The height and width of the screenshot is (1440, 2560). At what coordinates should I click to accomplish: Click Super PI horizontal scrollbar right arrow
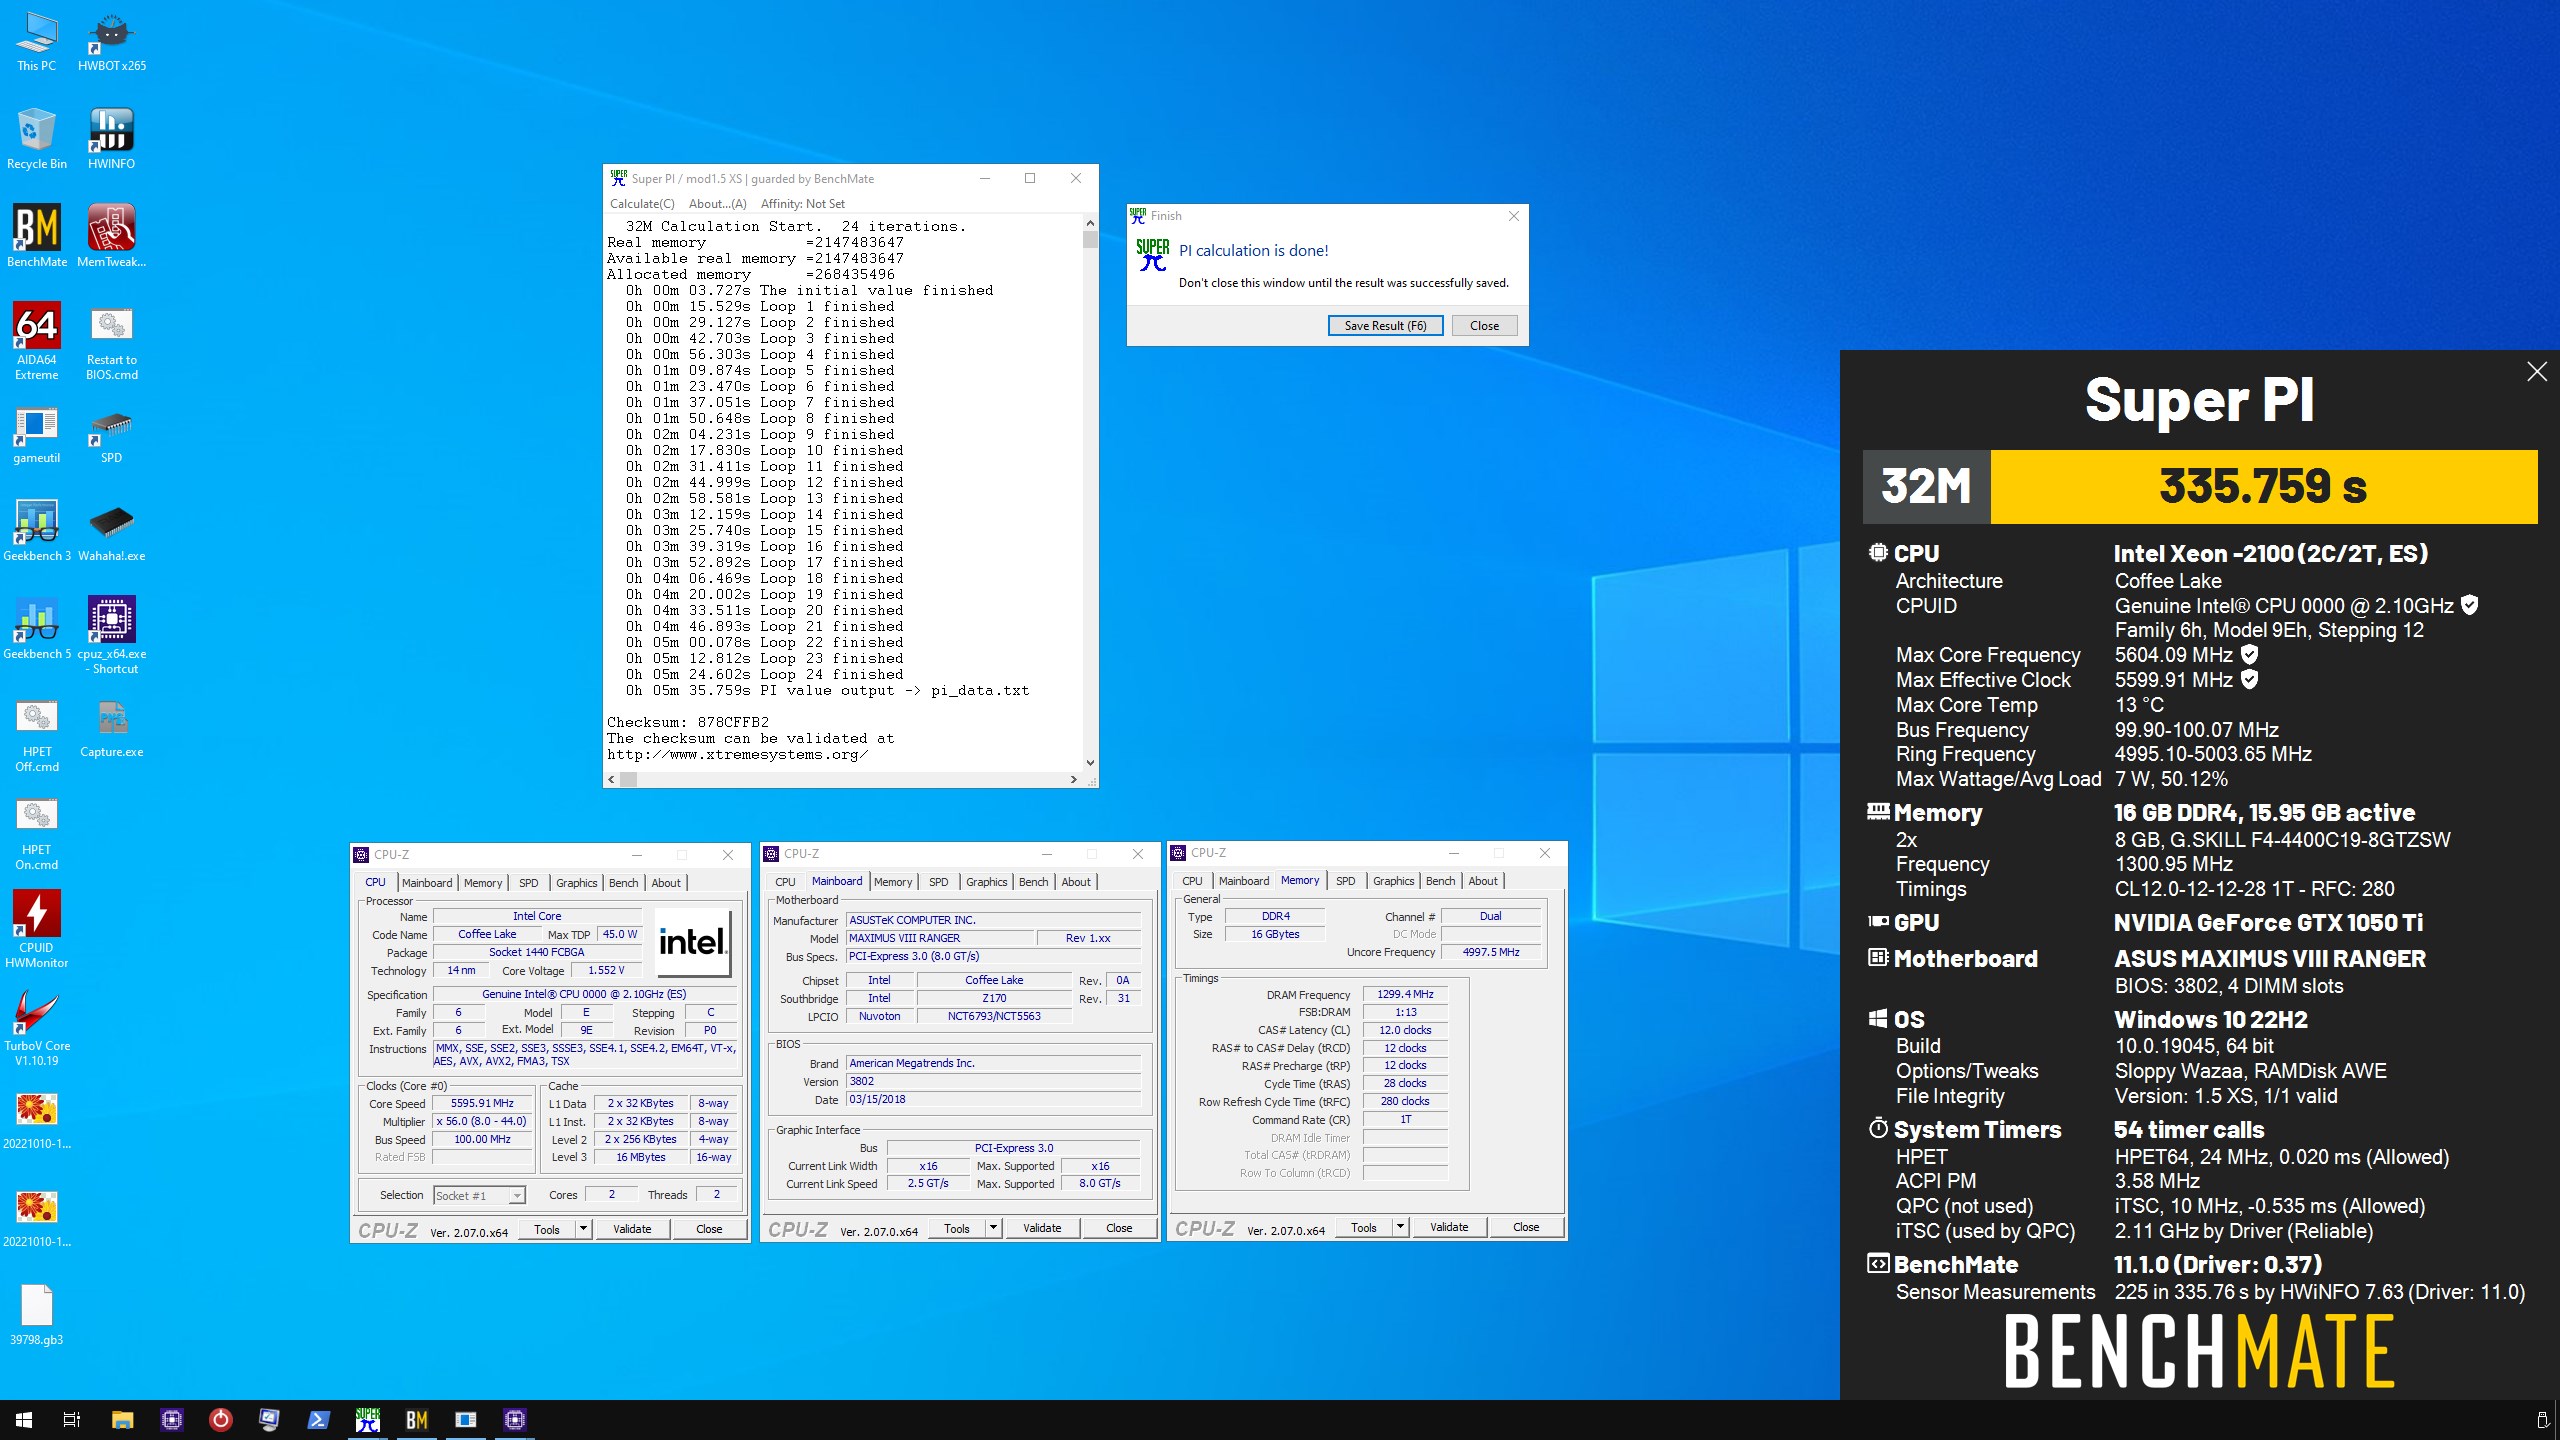coord(1074,779)
